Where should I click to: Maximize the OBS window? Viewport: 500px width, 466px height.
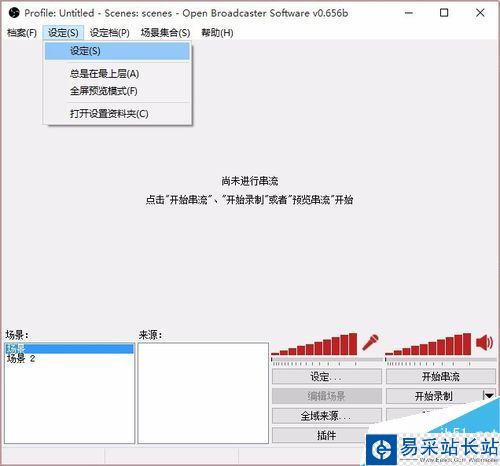click(x=444, y=13)
